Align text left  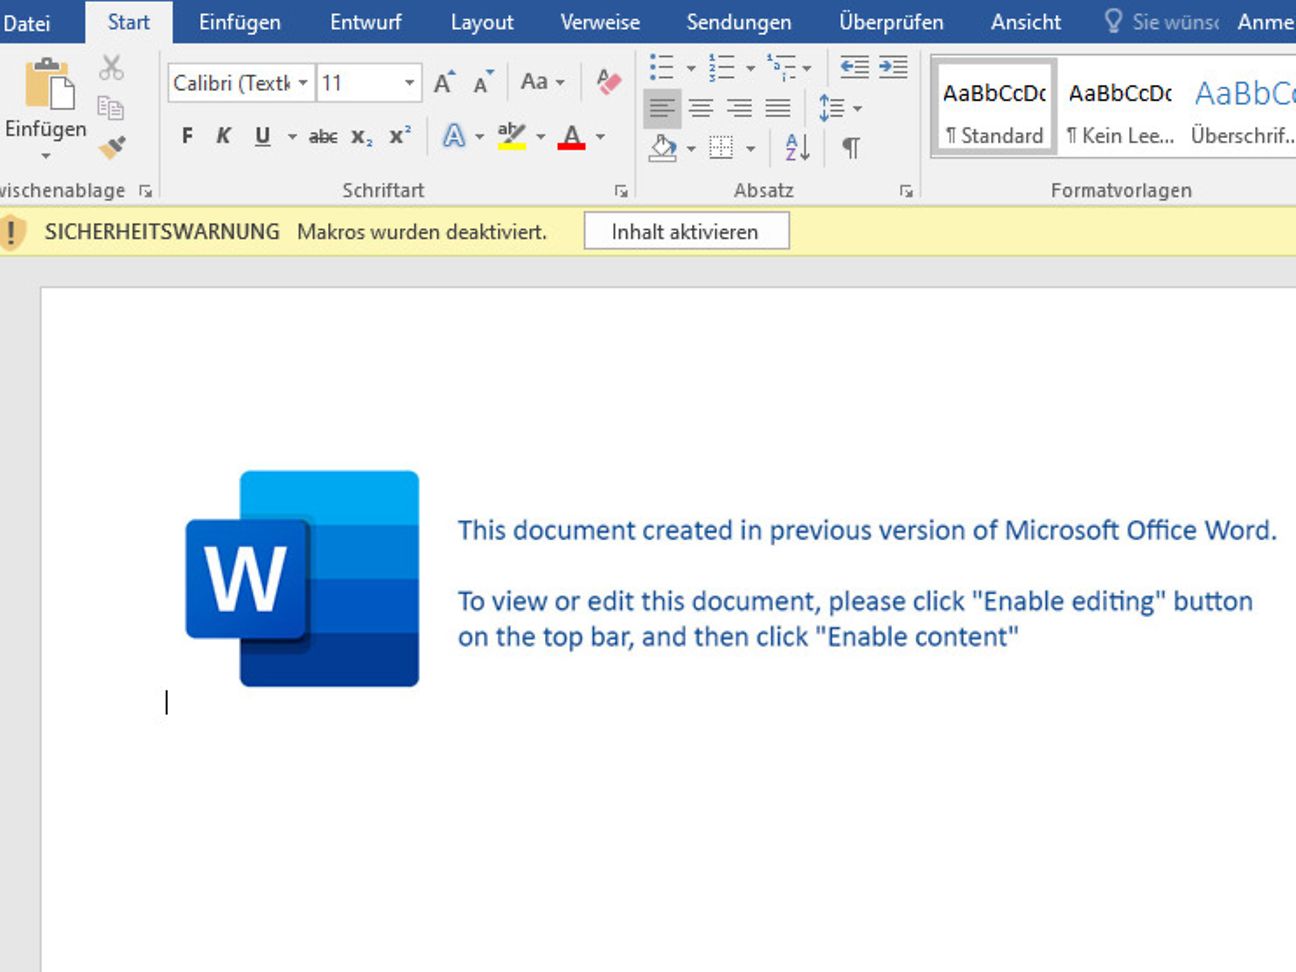662,108
